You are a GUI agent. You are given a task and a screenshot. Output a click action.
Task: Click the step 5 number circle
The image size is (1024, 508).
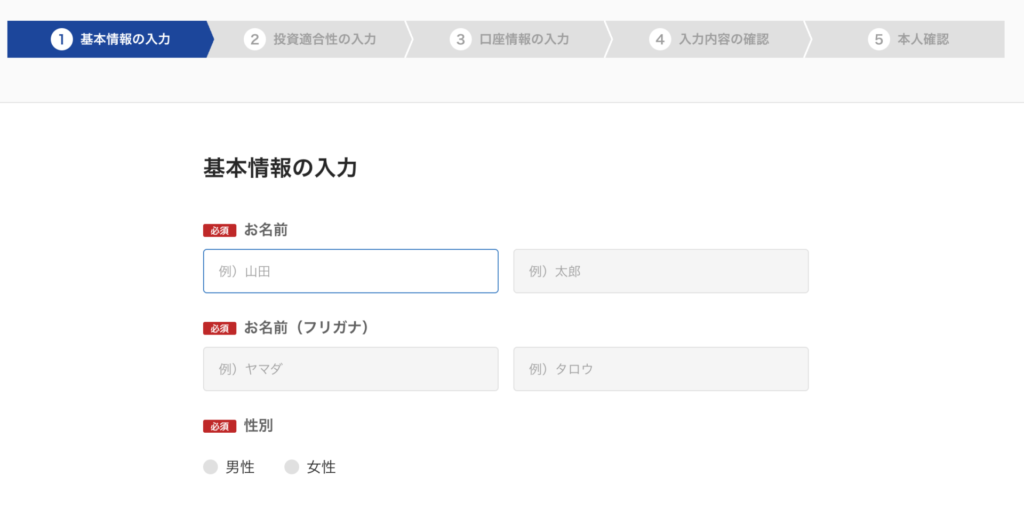(879, 40)
